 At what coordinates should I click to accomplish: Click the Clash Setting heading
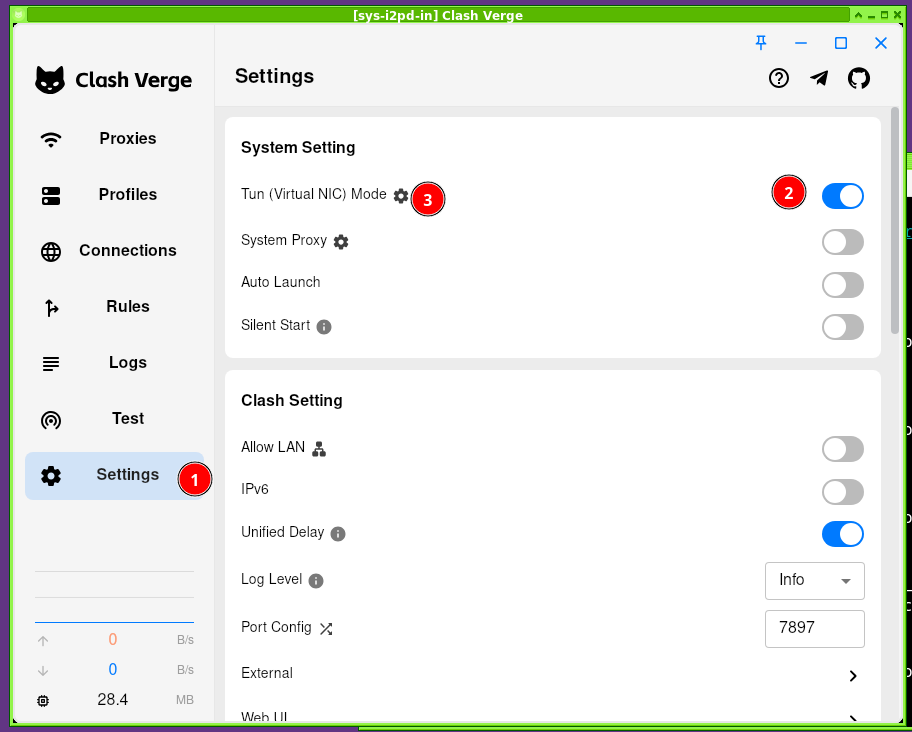pyautogui.click(x=291, y=401)
